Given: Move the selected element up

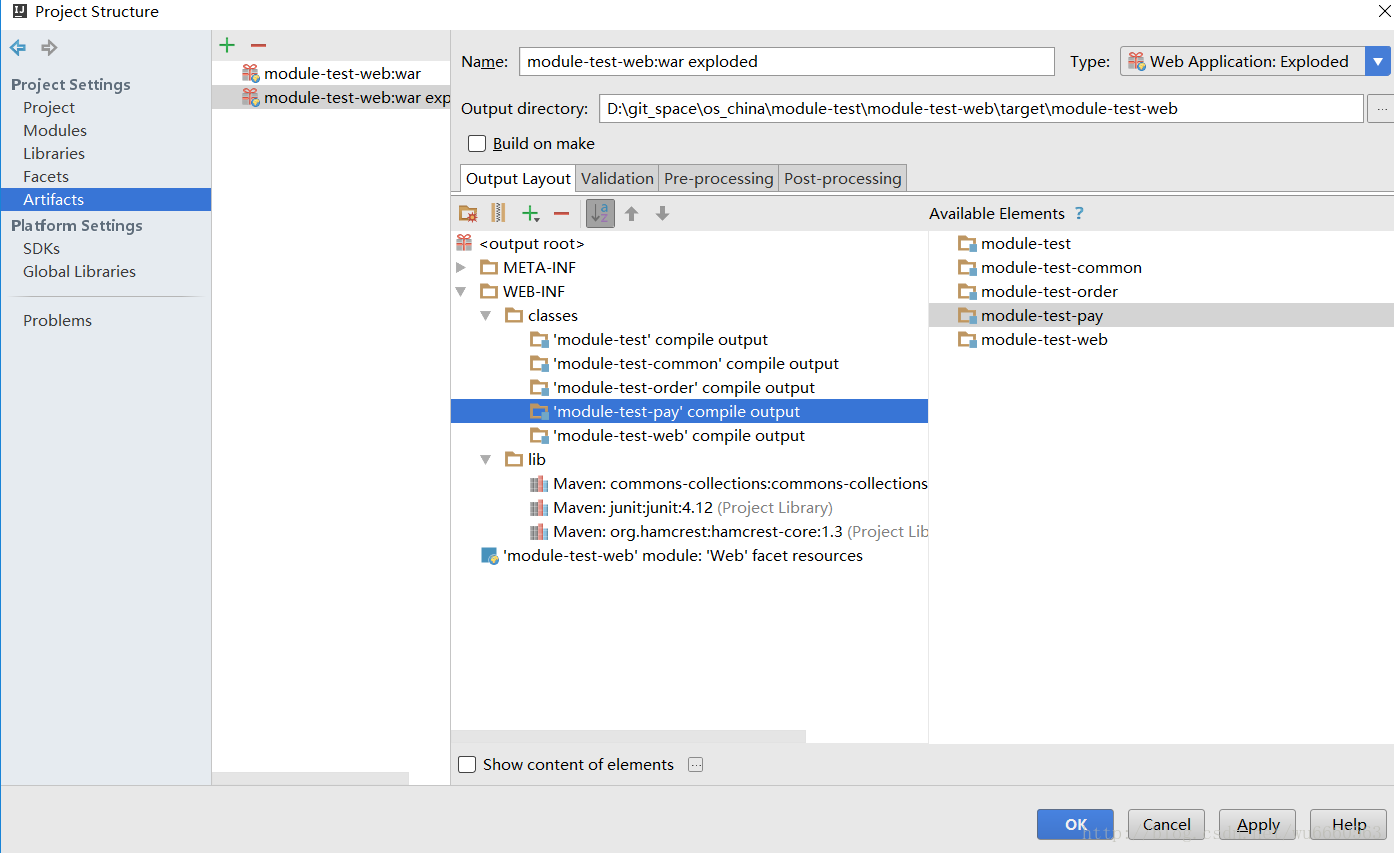Looking at the screenshot, I should tap(630, 213).
